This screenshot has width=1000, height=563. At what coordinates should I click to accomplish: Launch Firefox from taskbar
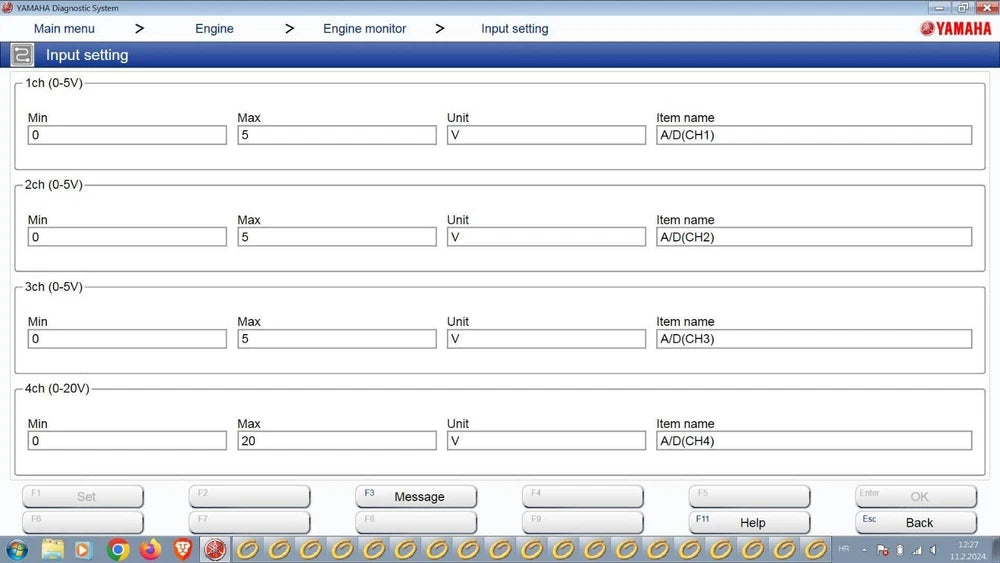[151, 549]
